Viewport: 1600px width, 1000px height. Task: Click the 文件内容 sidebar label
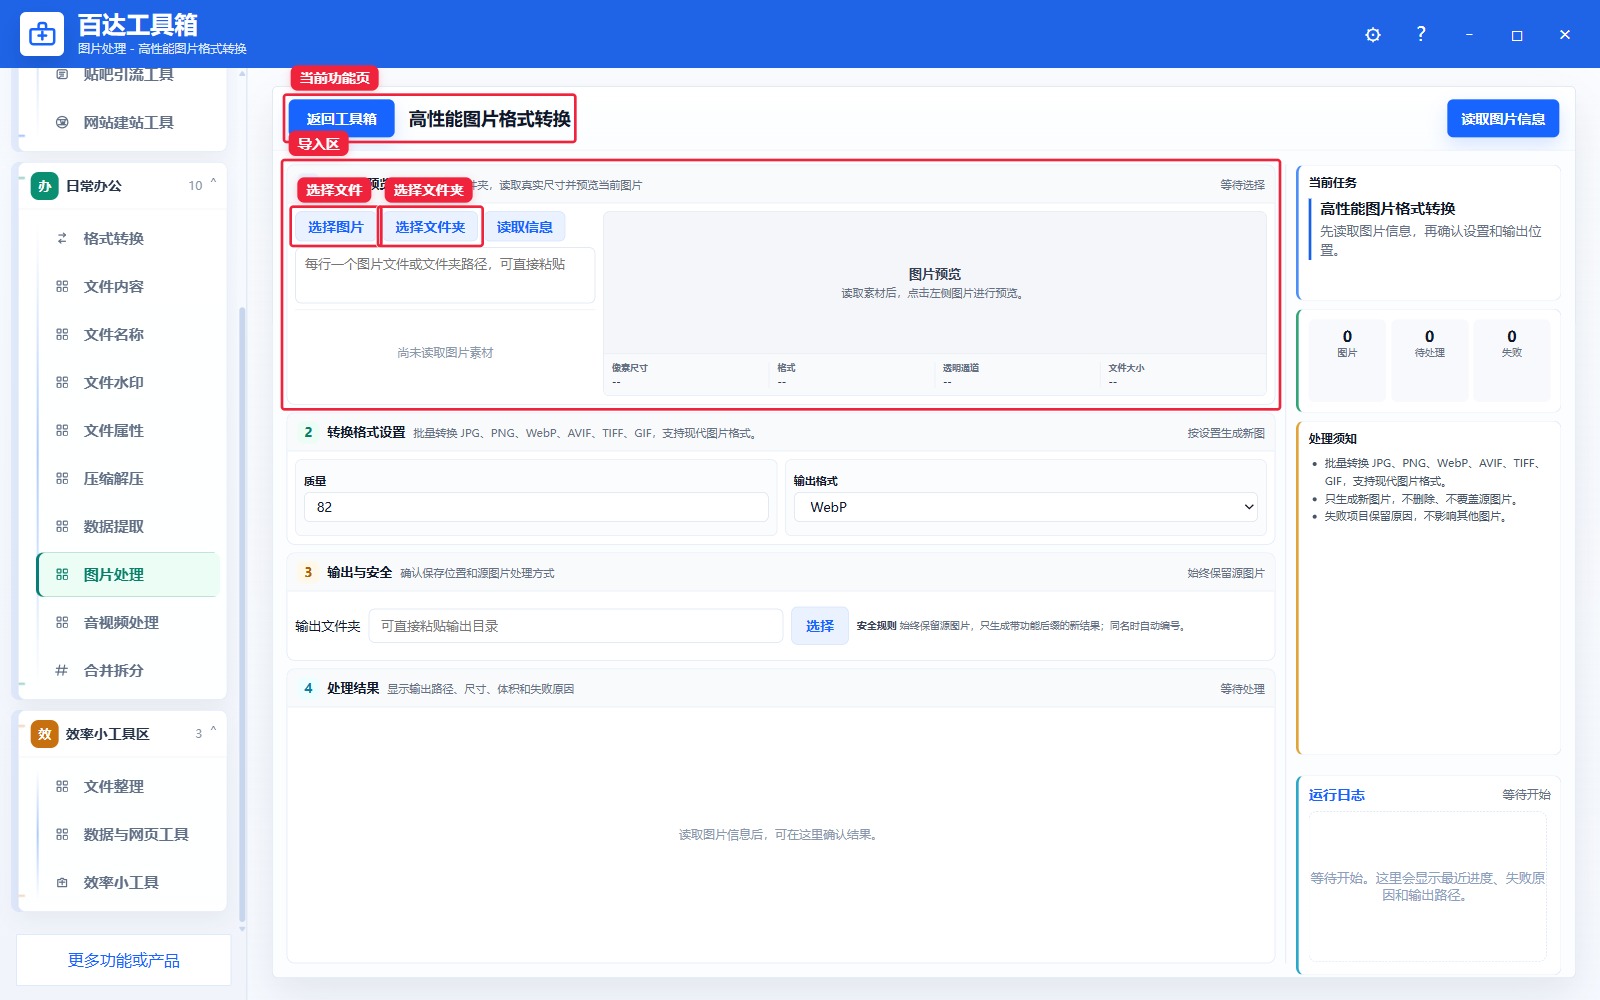tap(114, 286)
